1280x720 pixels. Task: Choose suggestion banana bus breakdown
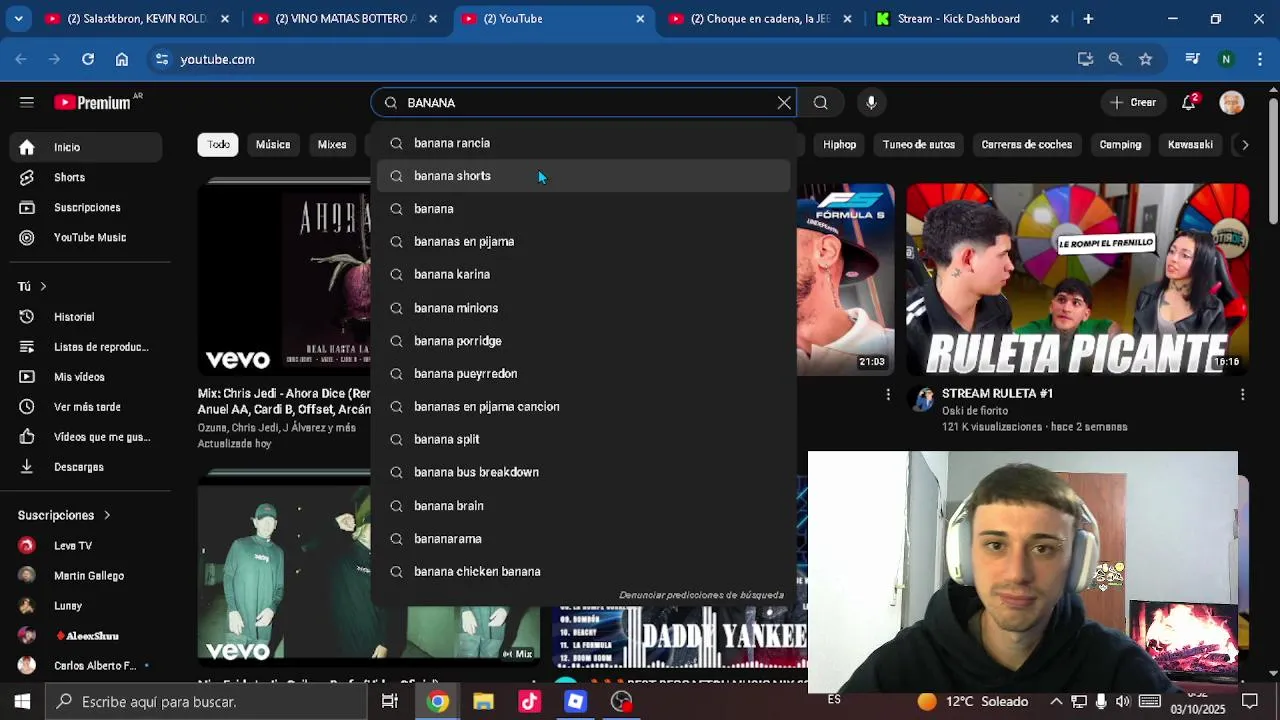tap(583, 472)
